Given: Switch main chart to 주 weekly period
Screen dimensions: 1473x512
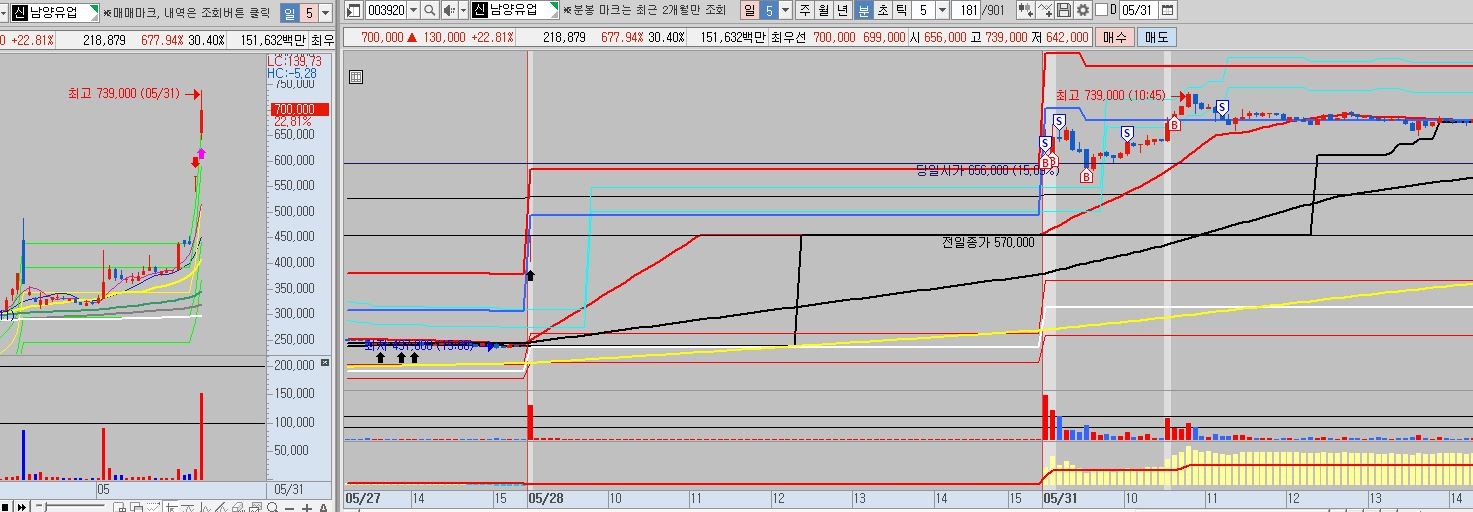Looking at the screenshot, I should (806, 10).
